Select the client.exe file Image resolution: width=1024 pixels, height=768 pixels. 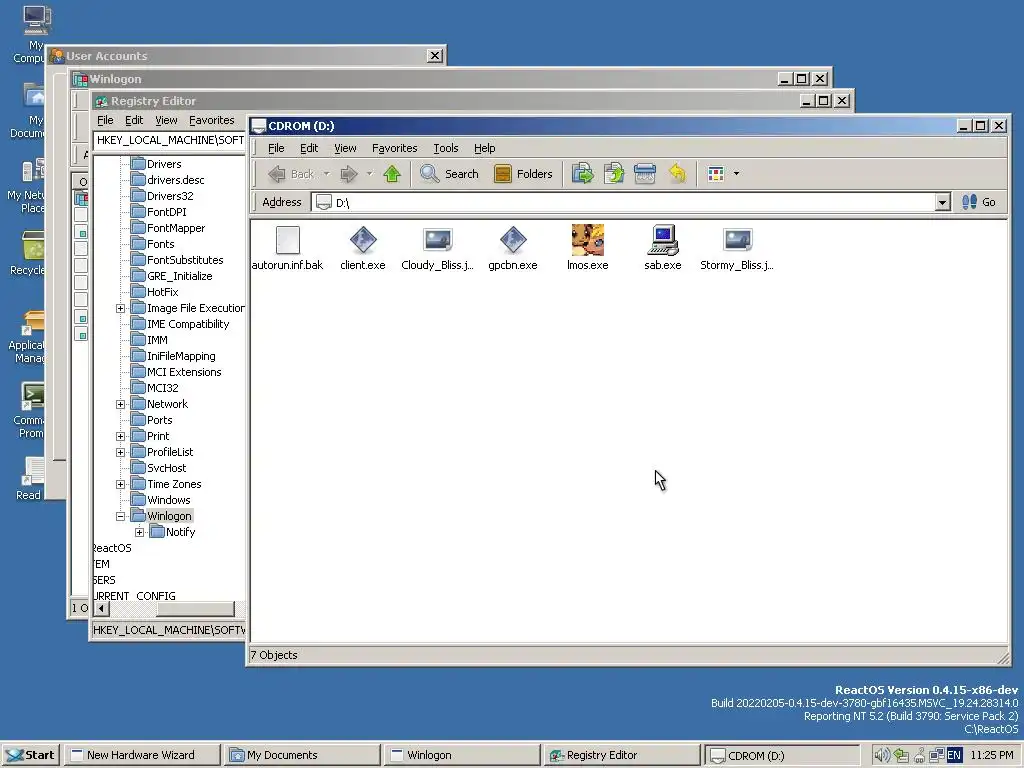click(x=362, y=248)
